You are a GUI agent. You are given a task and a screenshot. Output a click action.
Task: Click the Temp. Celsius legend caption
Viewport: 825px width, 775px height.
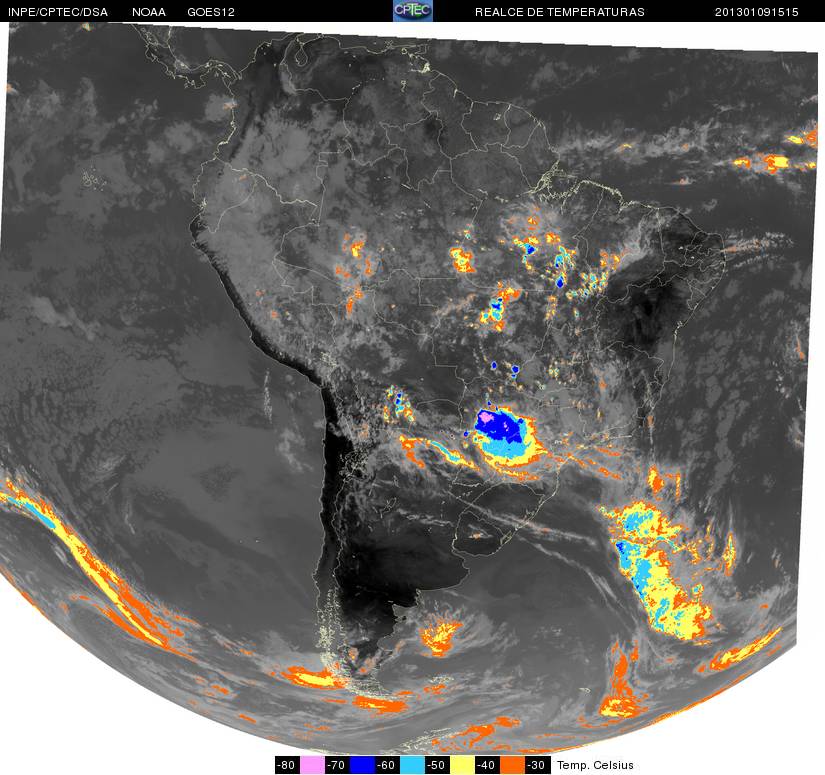[595, 765]
